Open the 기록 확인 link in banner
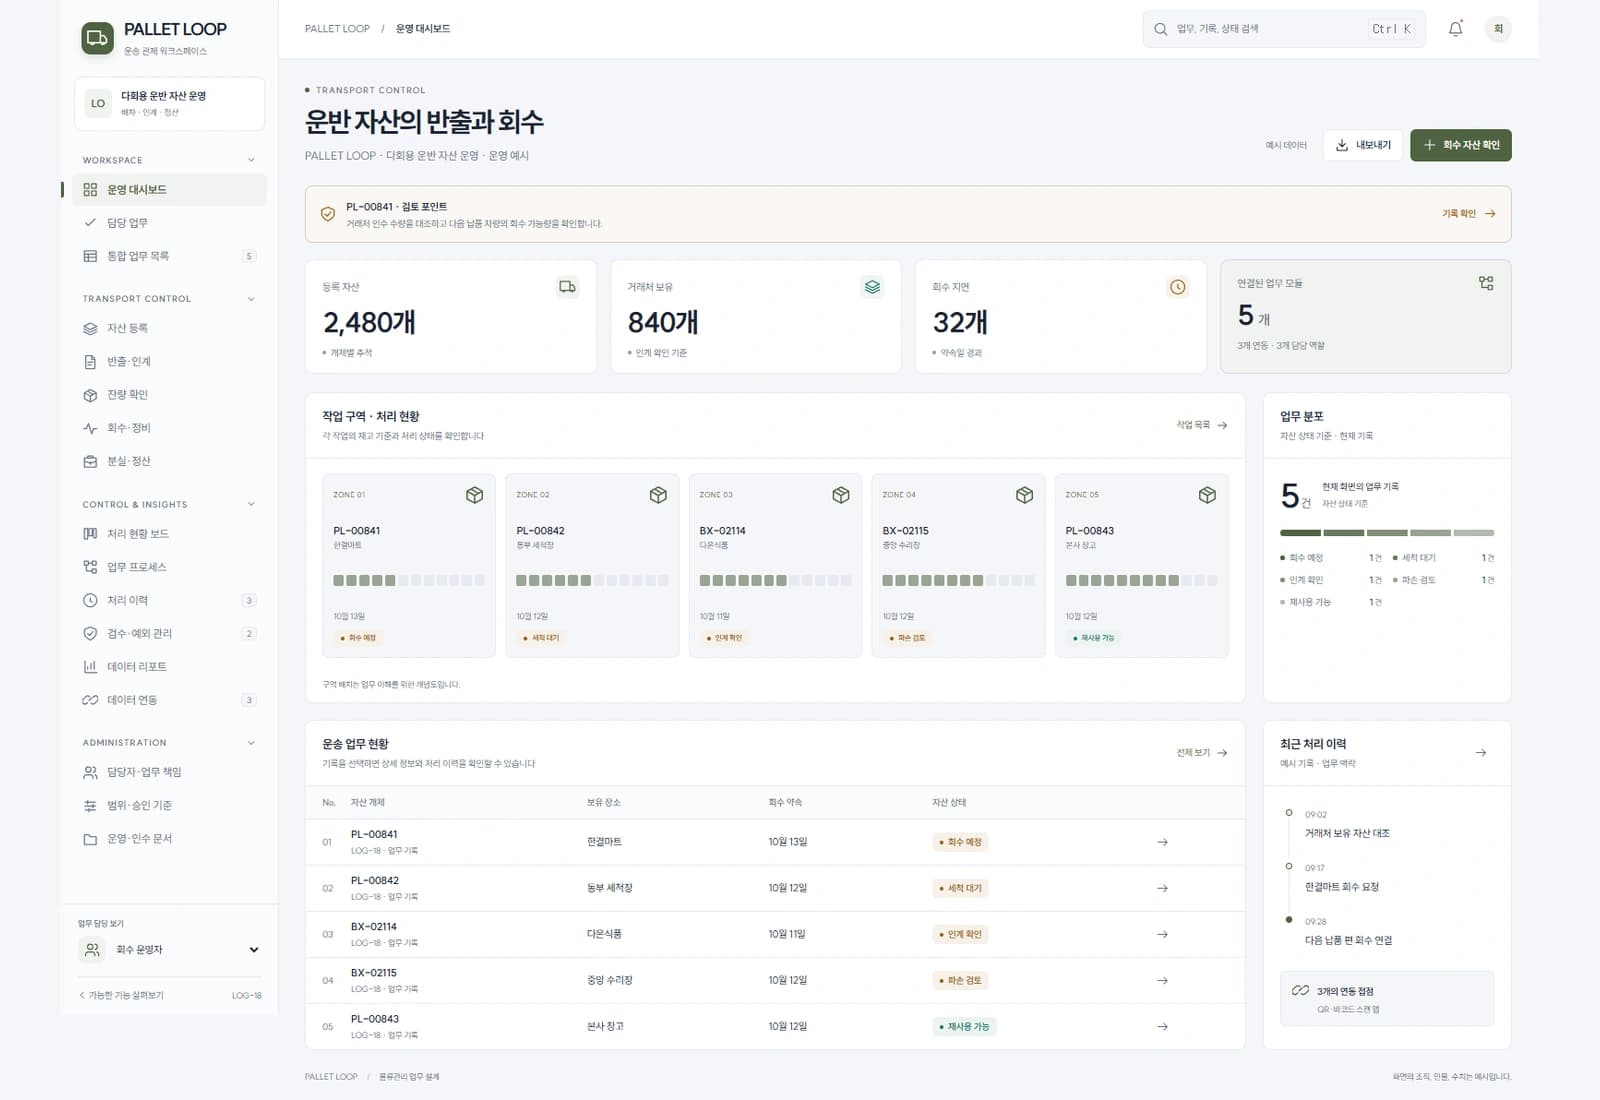 pos(1469,214)
